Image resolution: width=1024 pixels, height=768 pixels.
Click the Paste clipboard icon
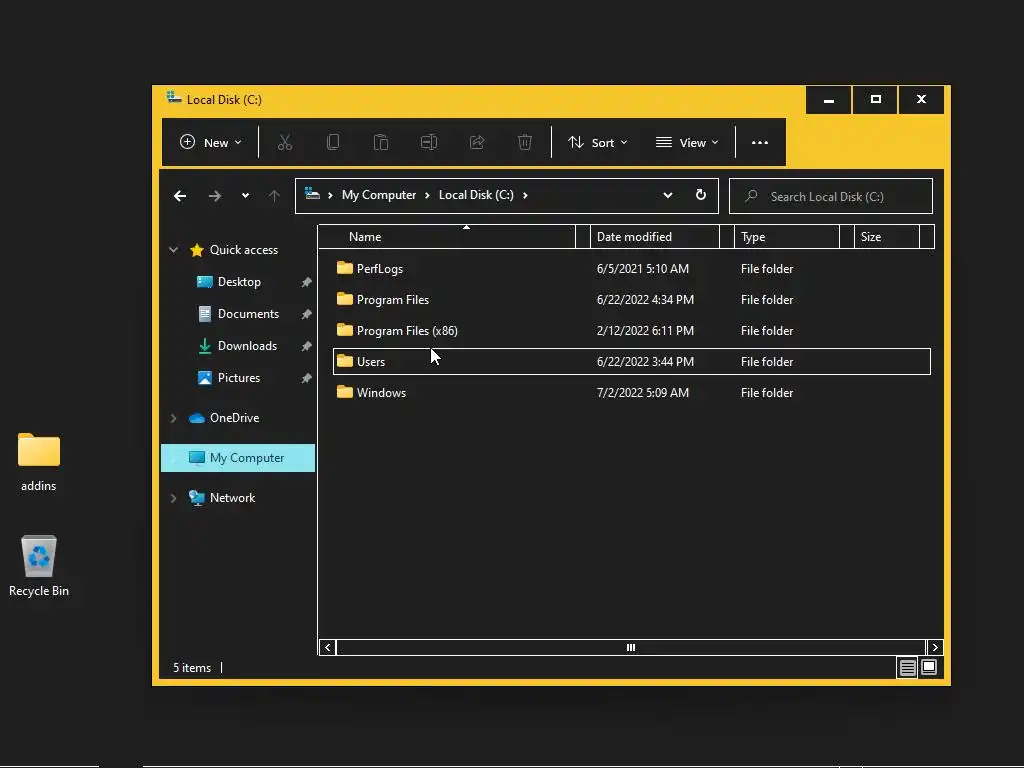pos(381,142)
